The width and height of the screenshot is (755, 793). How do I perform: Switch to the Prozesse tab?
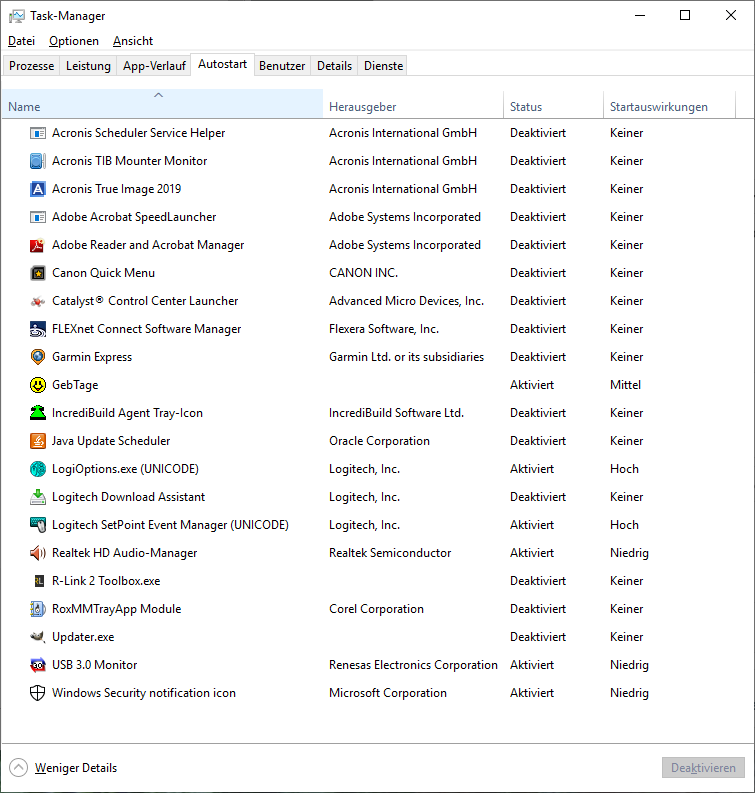[31, 66]
